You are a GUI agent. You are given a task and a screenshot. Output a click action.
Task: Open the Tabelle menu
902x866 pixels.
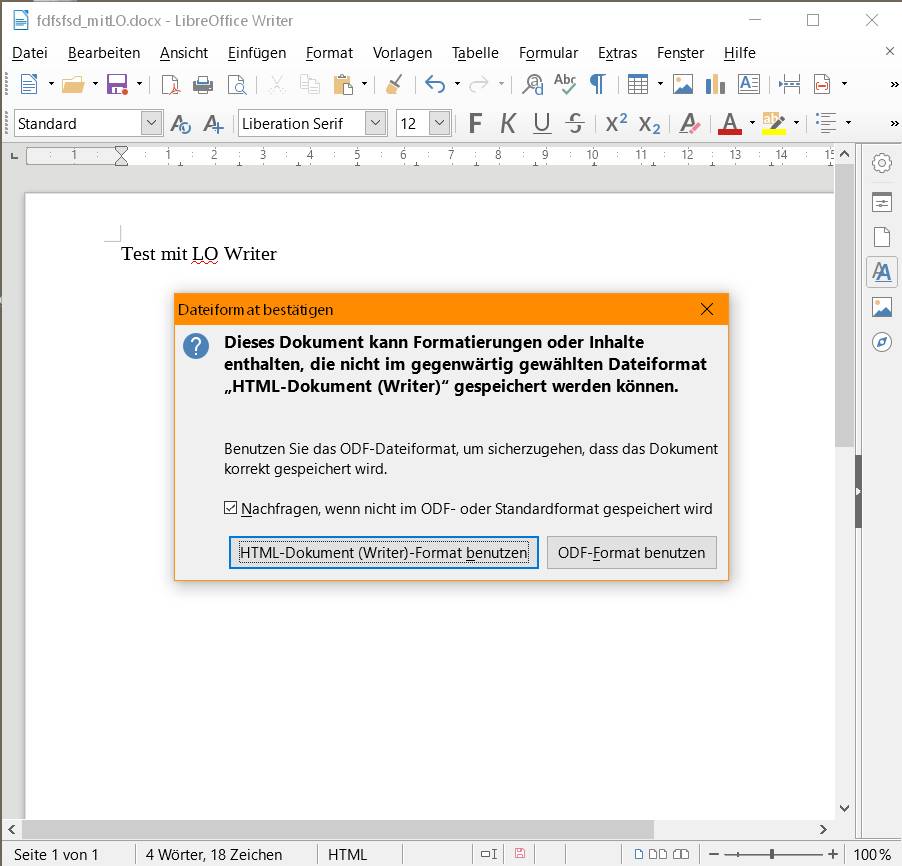[x=474, y=53]
